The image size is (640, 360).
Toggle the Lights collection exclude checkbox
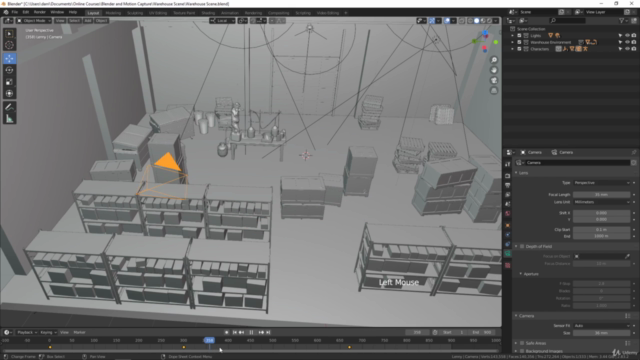(x=519, y=36)
